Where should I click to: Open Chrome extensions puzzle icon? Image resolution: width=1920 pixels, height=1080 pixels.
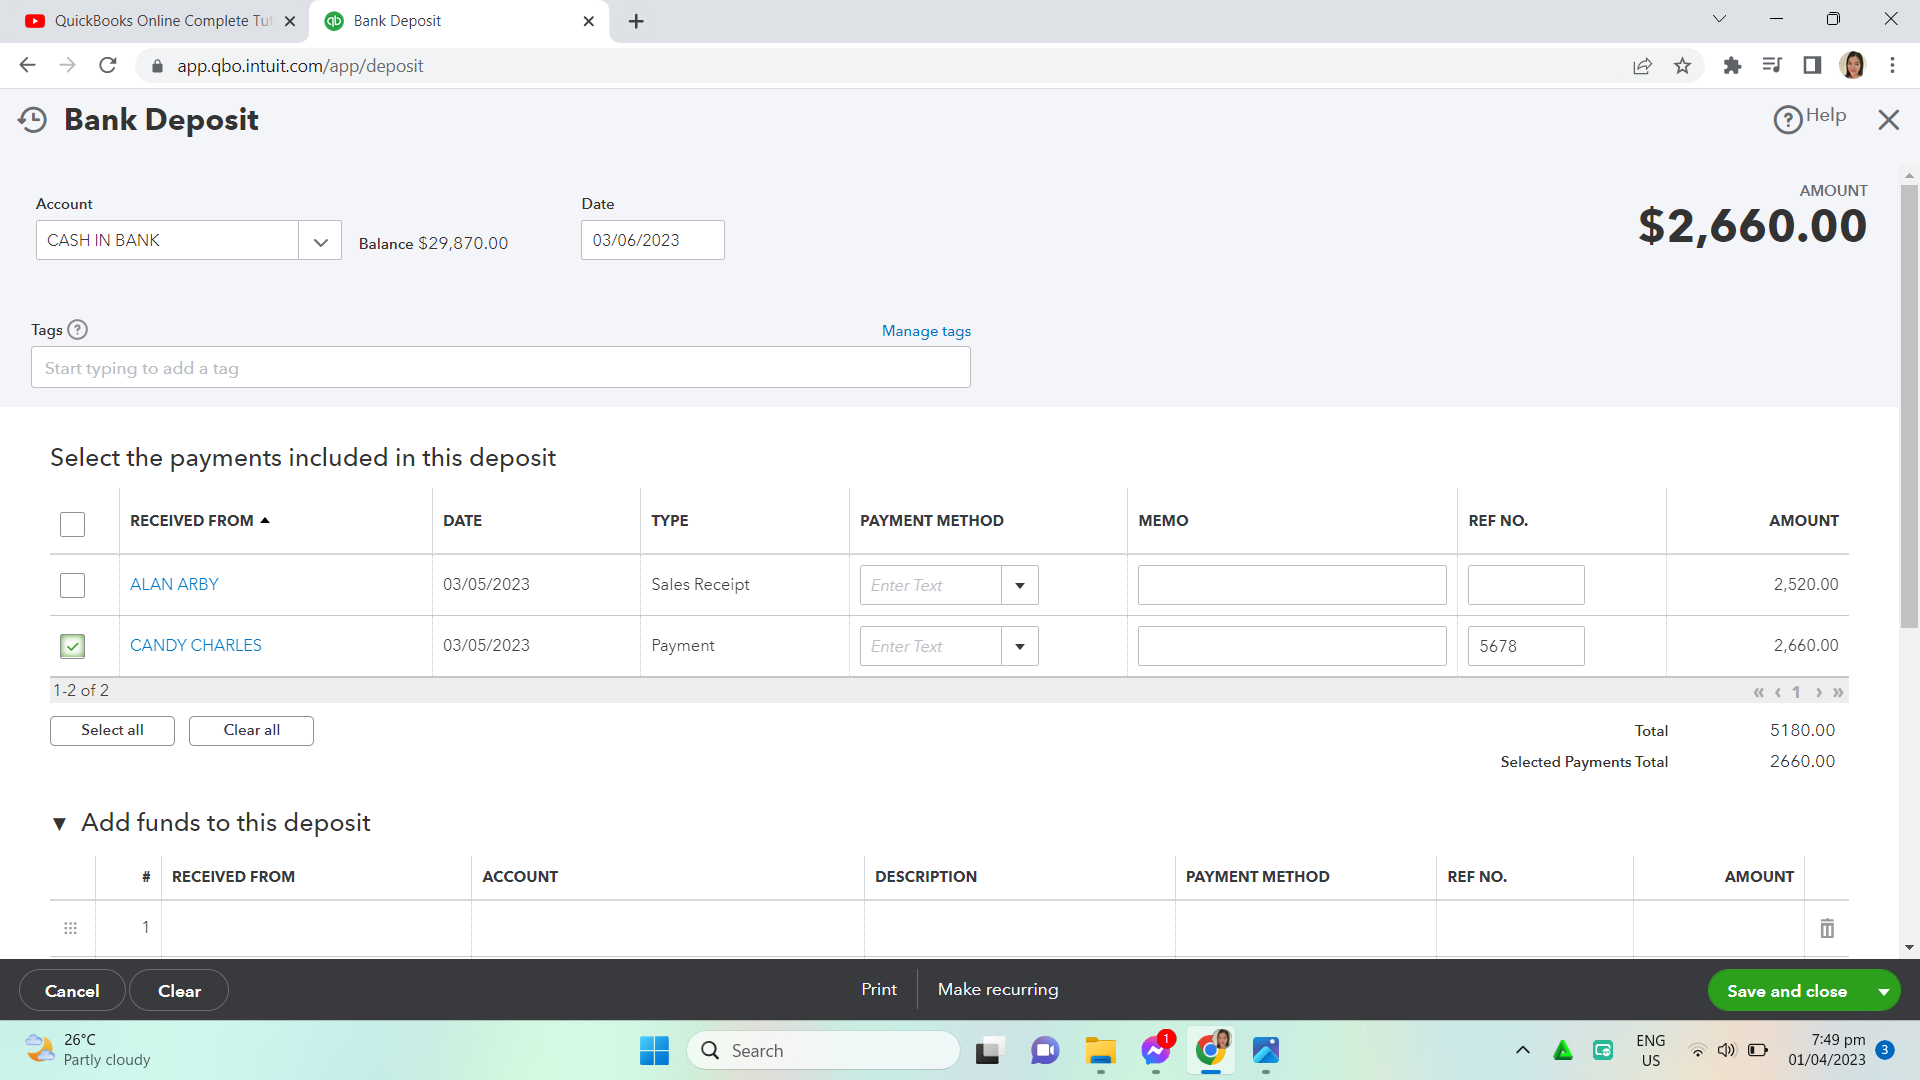1732,66
